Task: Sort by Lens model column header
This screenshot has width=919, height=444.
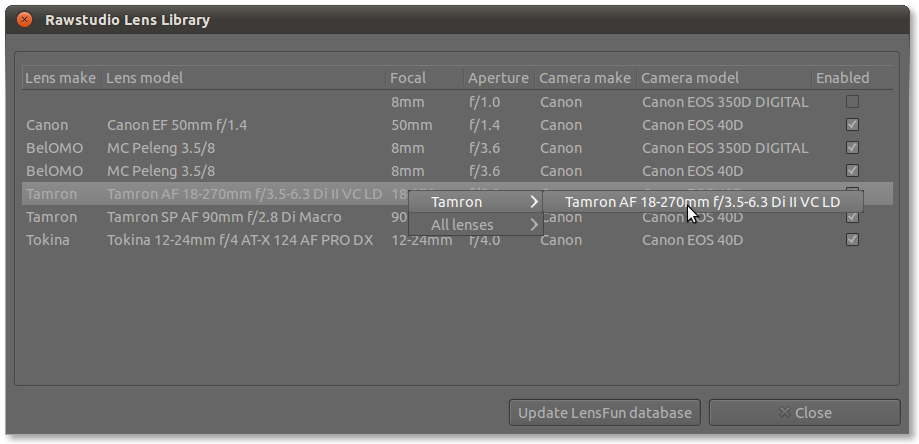Action: point(244,78)
